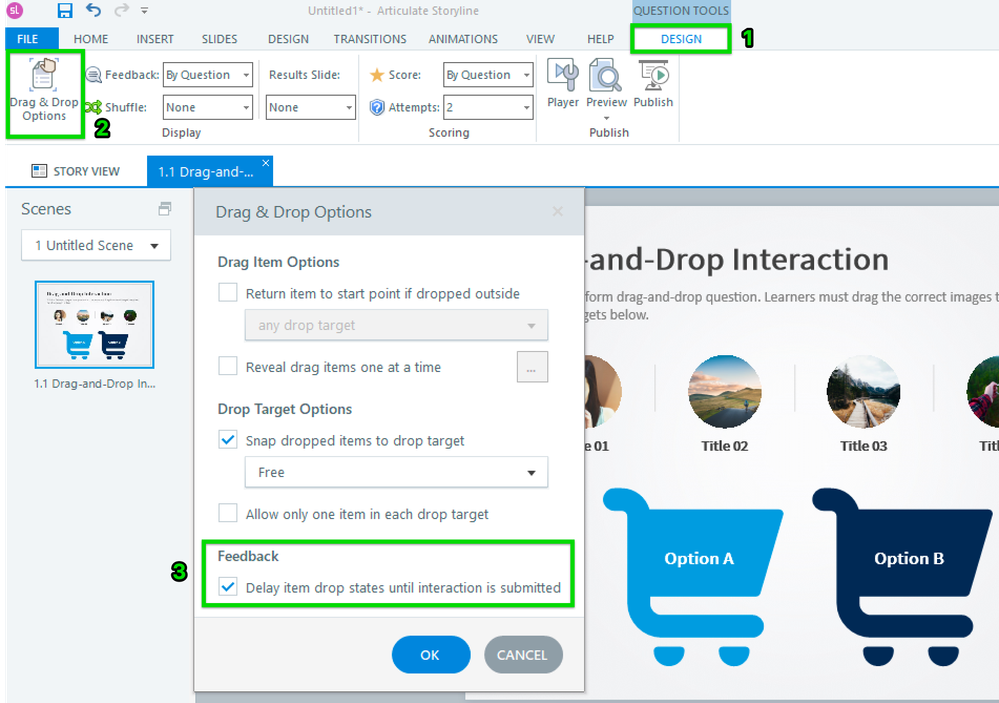Switch to STORY VIEW tab

(x=76, y=171)
